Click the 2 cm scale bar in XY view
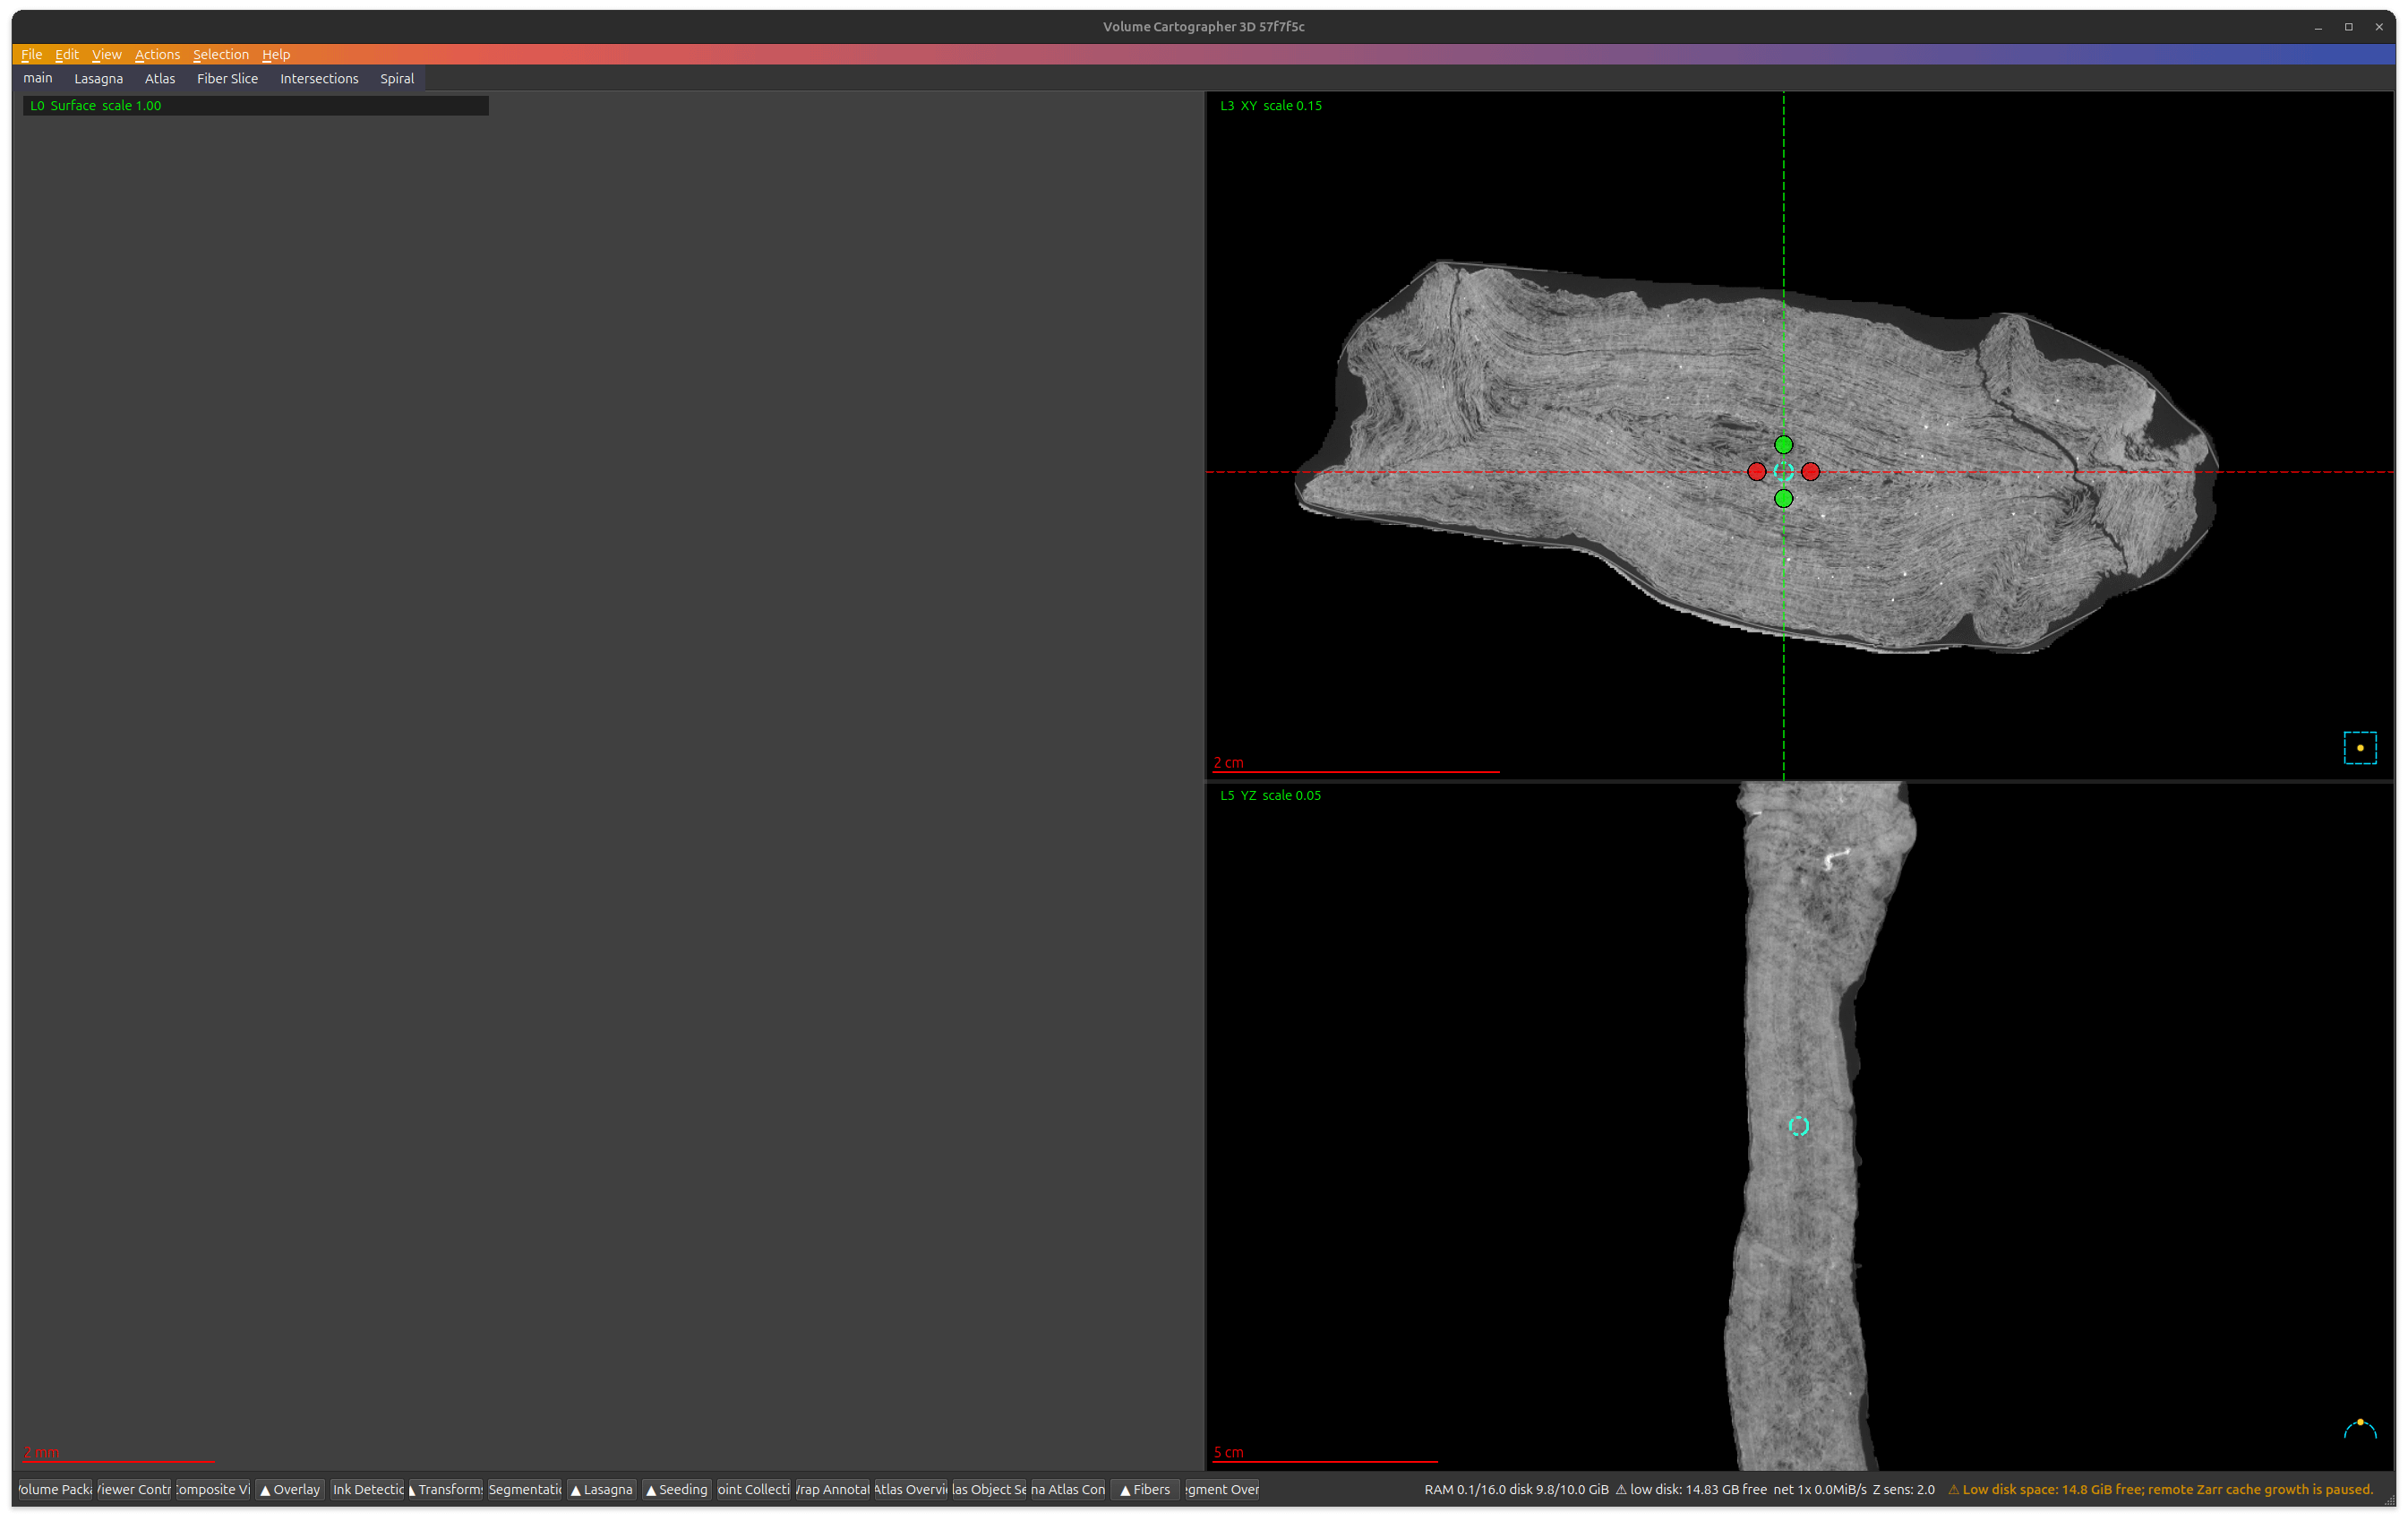This screenshot has width=2408, height=1521. [1355, 767]
